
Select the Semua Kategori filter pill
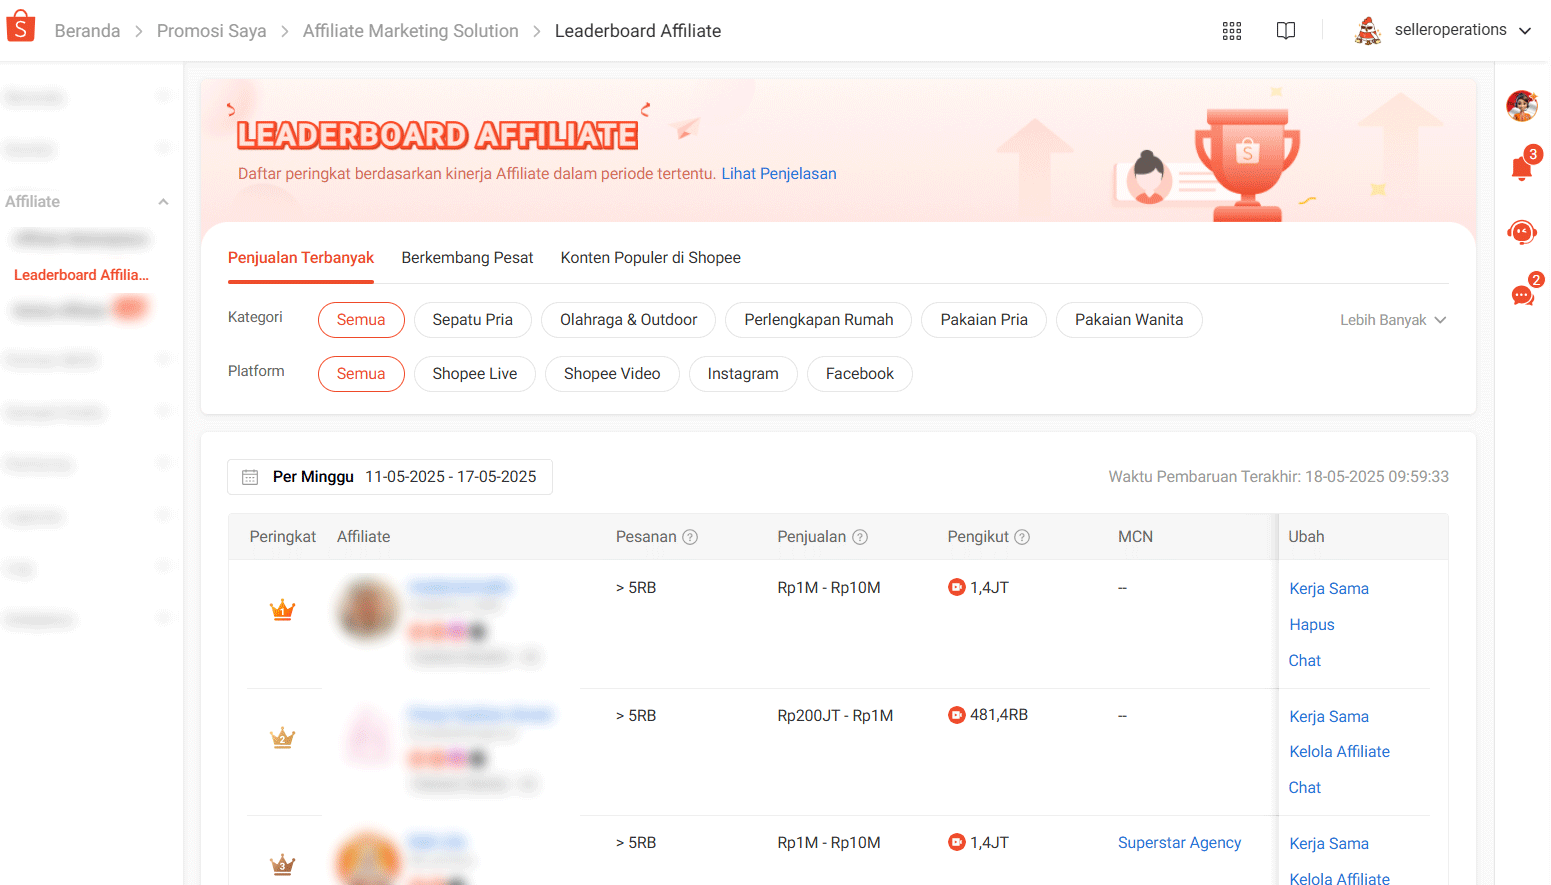point(361,319)
